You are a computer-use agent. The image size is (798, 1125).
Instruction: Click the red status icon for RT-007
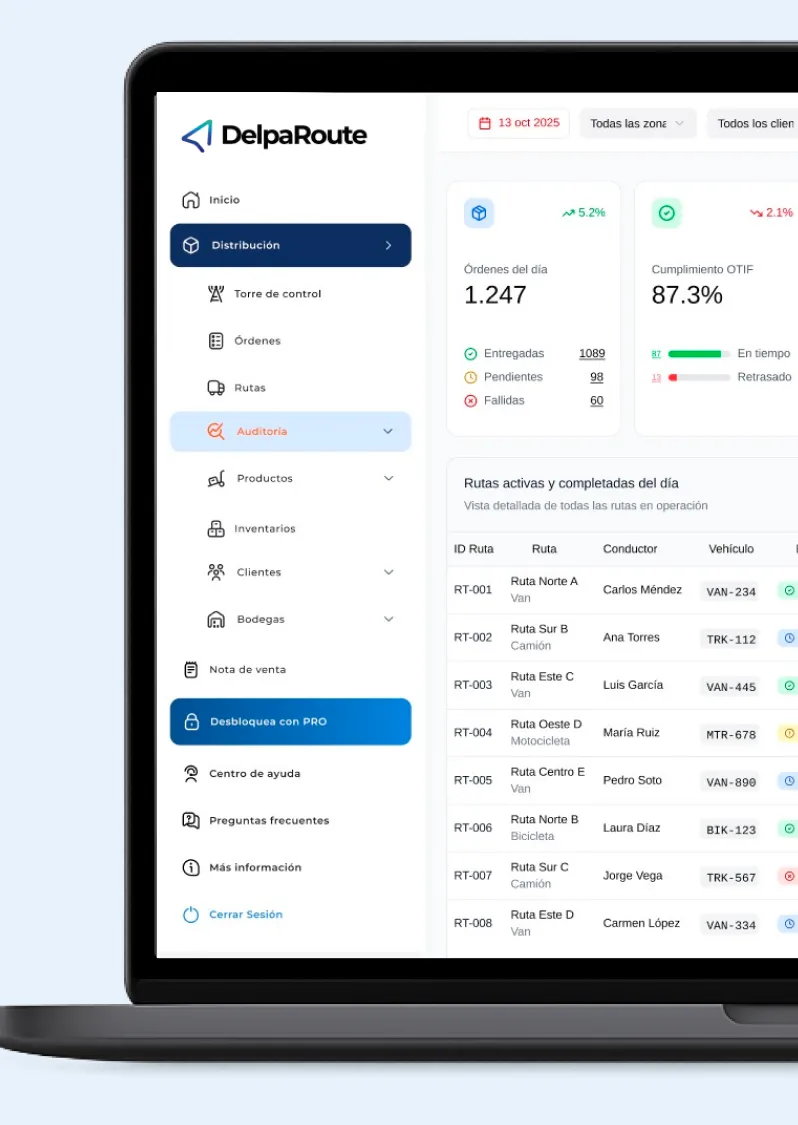[789, 876]
